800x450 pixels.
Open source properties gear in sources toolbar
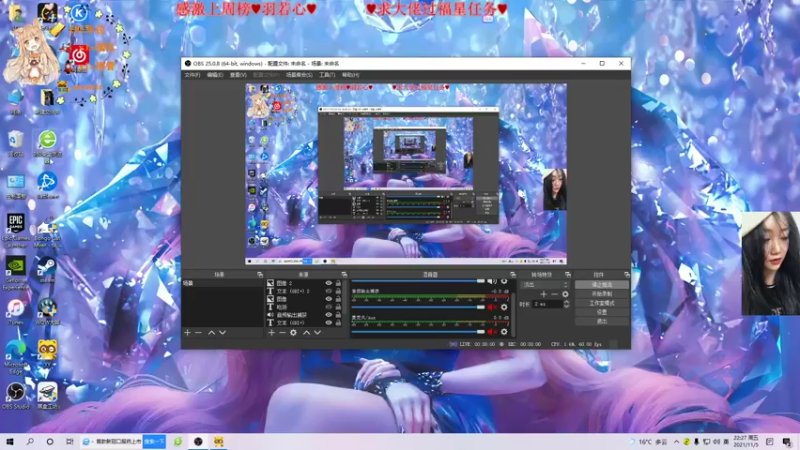coord(293,333)
